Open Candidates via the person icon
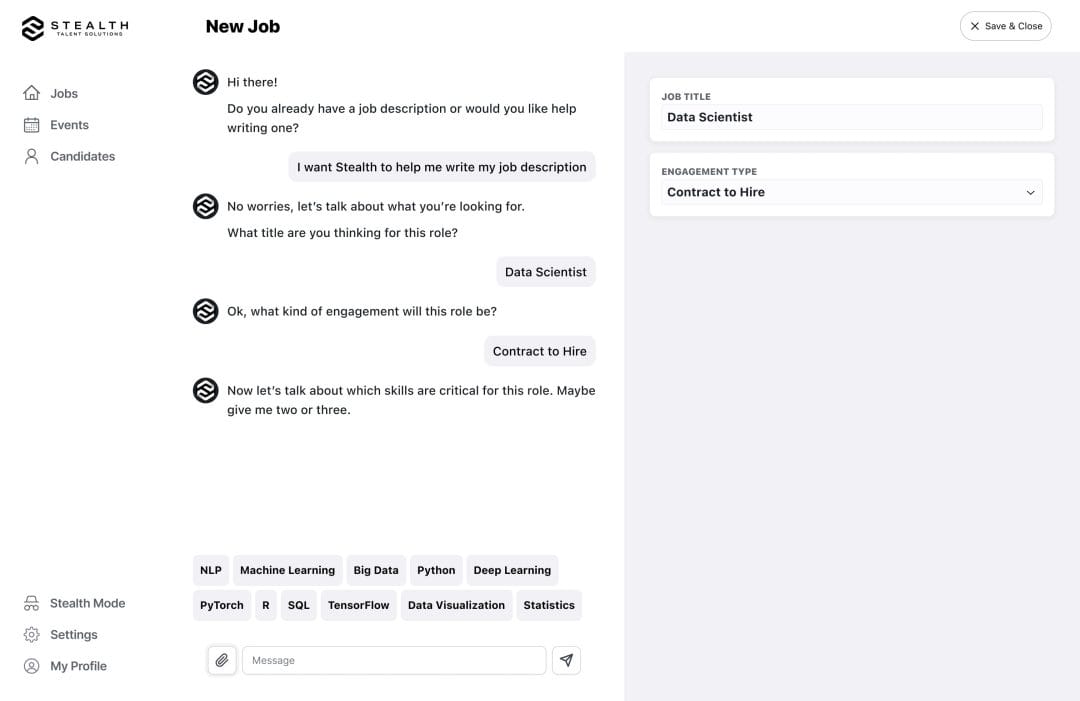1080x701 pixels. (x=31, y=156)
